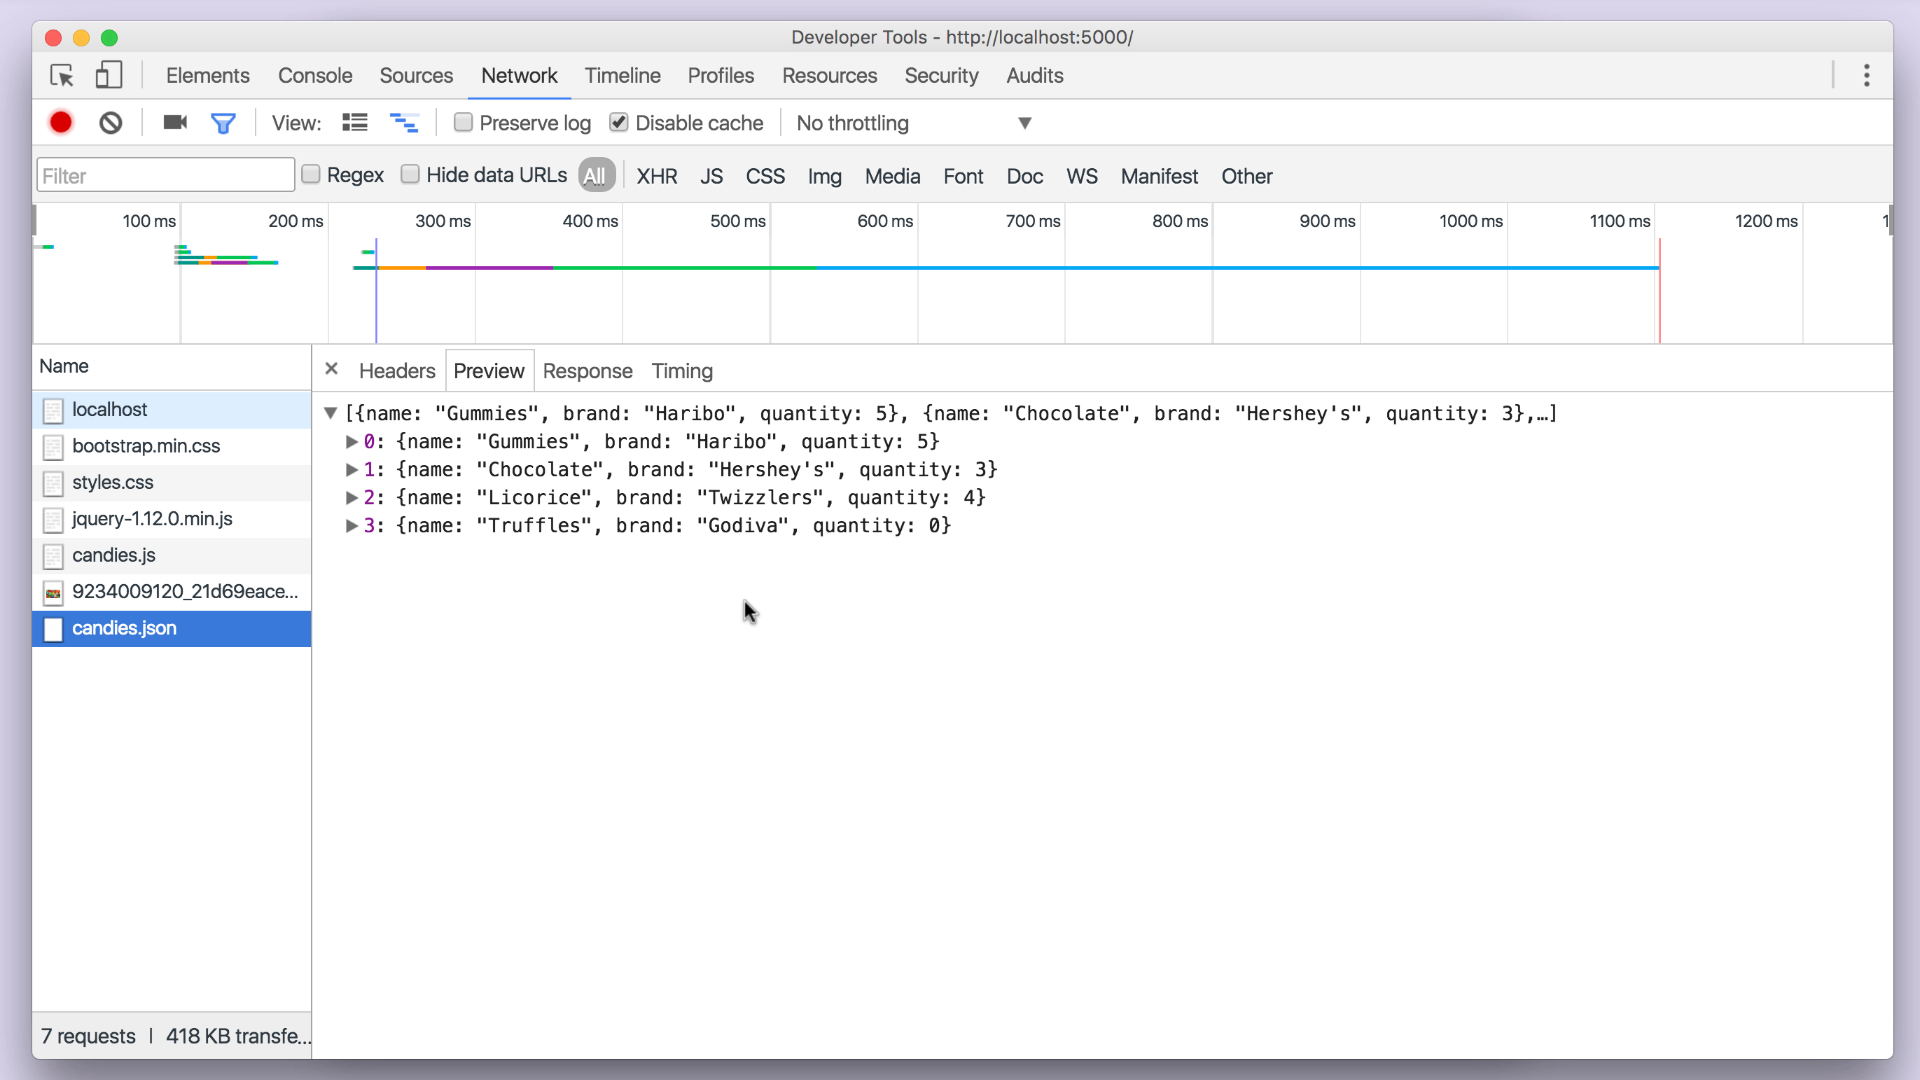Click the Filter input field
Viewport: 1920px width, 1080px height.
pyautogui.click(x=165, y=175)
